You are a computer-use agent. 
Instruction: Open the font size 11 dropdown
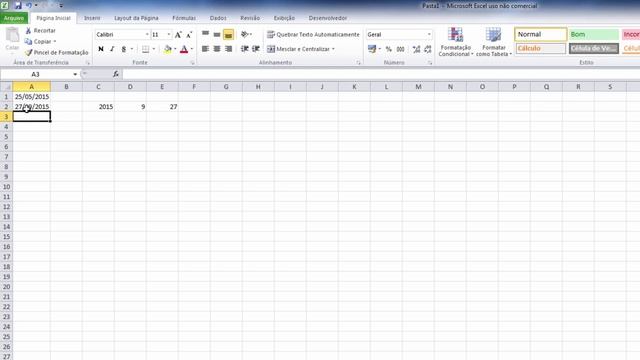169,35
